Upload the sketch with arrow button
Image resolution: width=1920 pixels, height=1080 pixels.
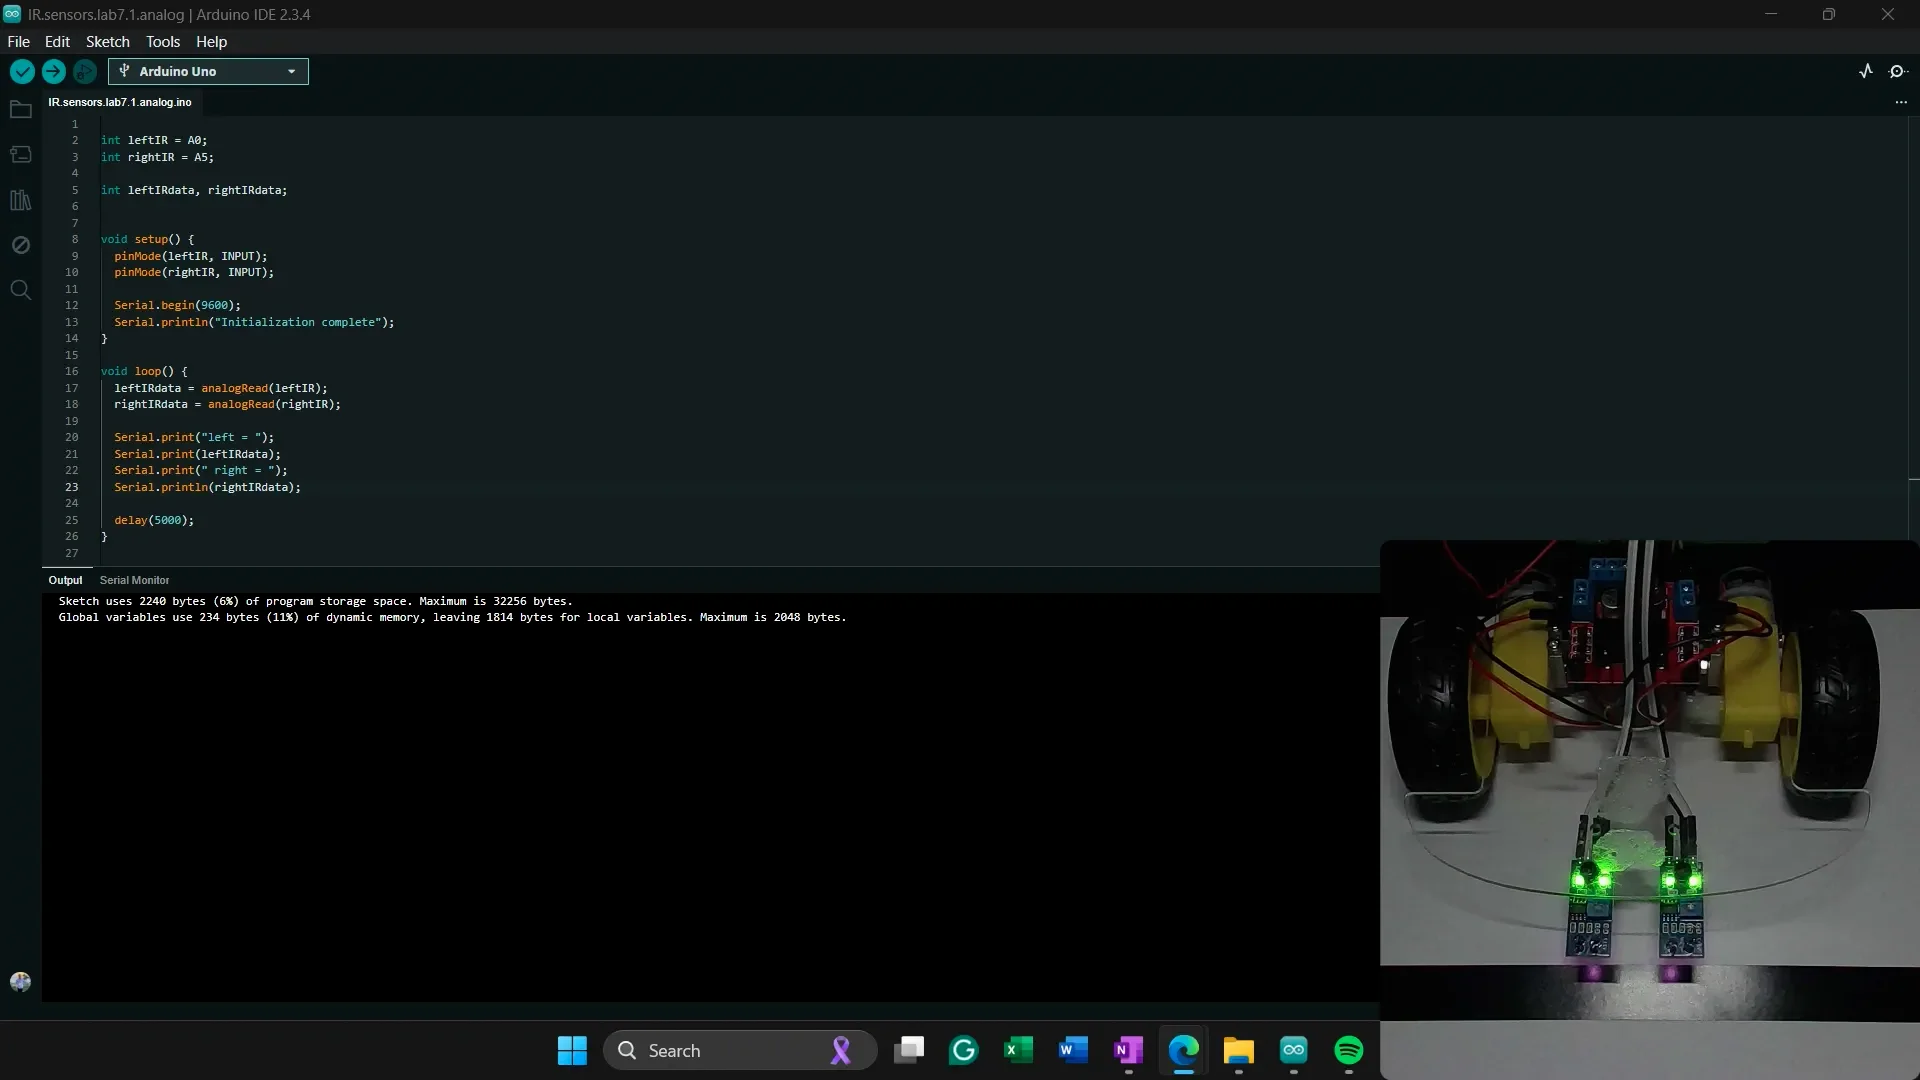[53, 71]
